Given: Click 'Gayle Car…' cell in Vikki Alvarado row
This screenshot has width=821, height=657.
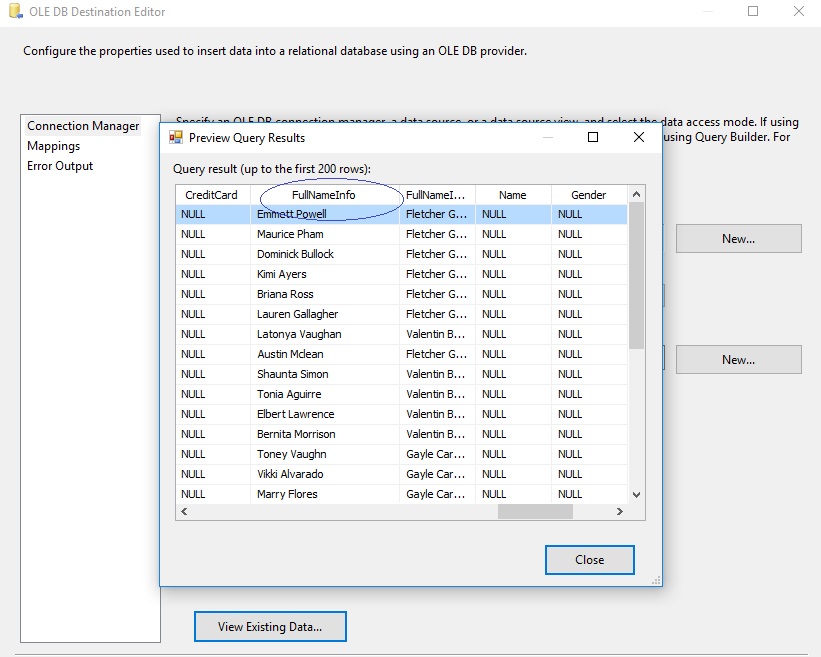Looking at the screenshot, I should pos(437,474).
